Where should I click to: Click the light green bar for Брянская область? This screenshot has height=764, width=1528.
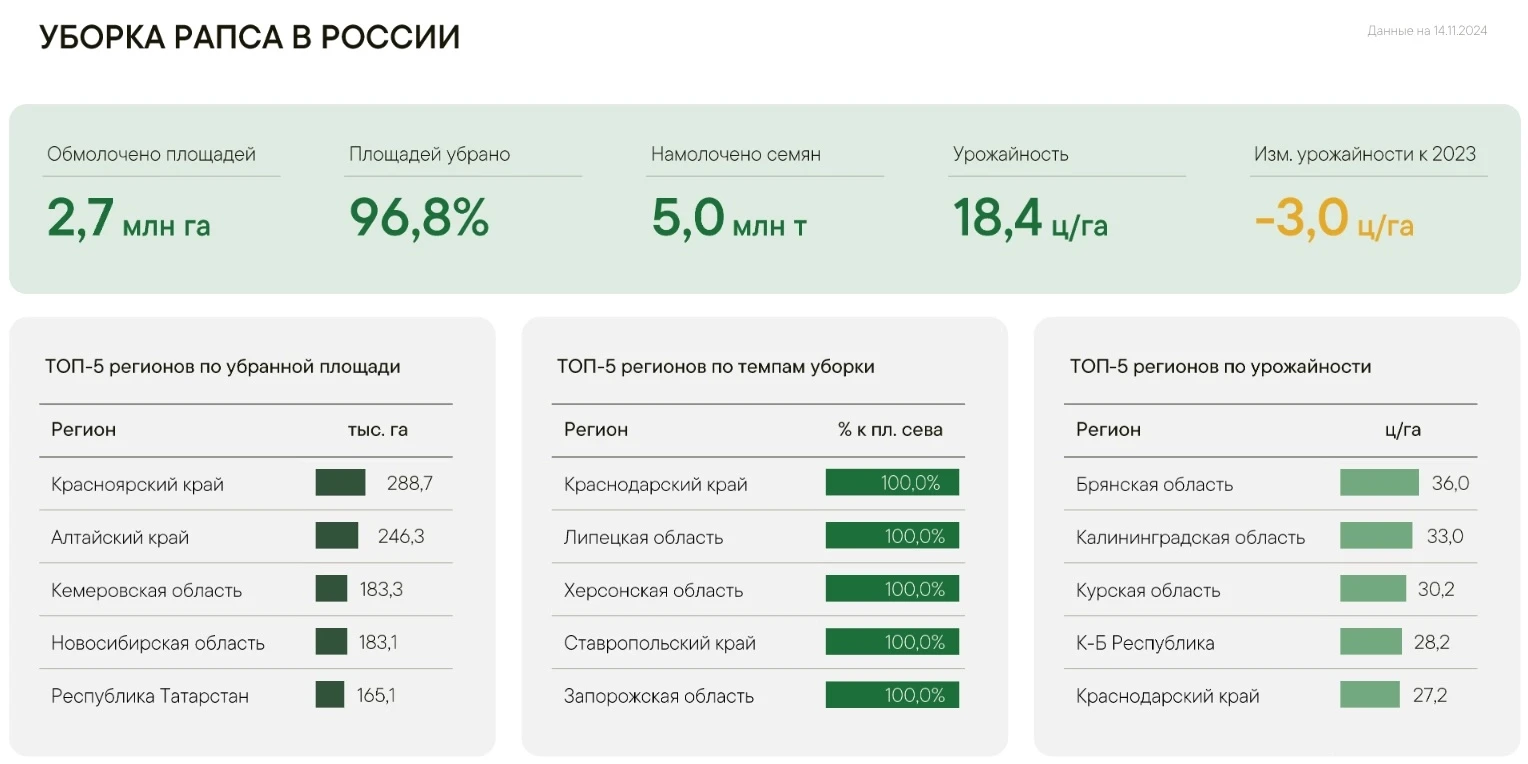[x=1379, y=483]
